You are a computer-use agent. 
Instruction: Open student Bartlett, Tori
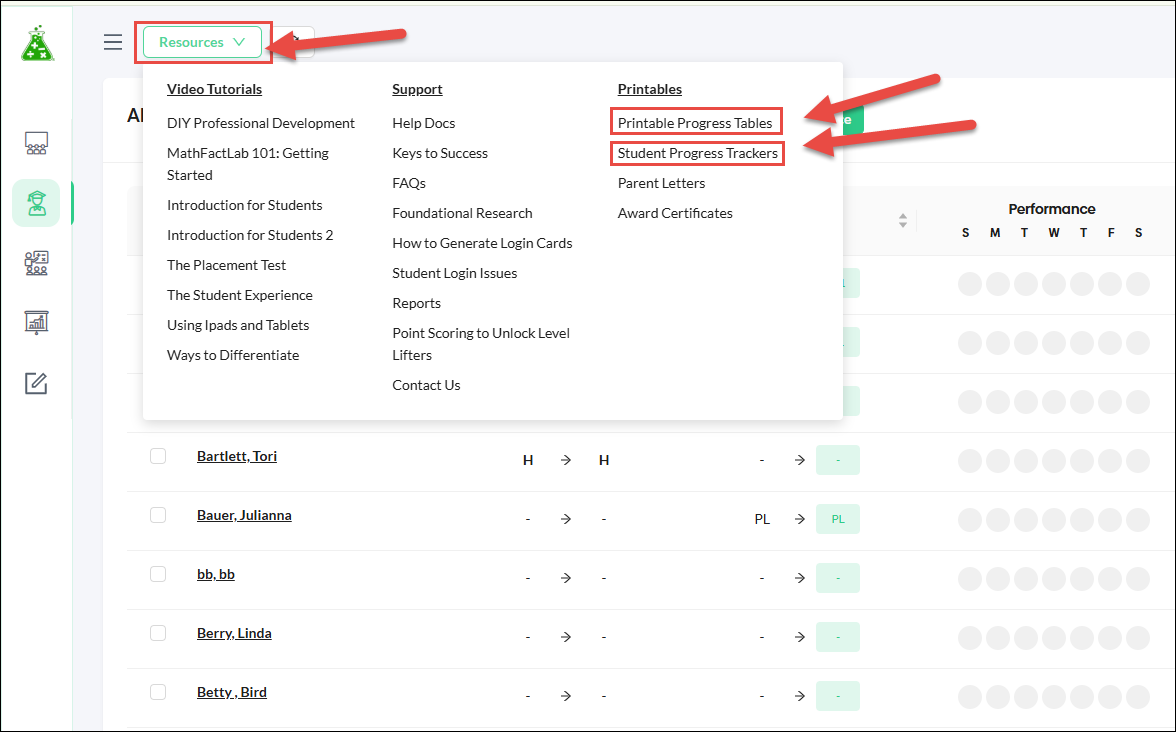pyautogui.click(x=237, y=456)
